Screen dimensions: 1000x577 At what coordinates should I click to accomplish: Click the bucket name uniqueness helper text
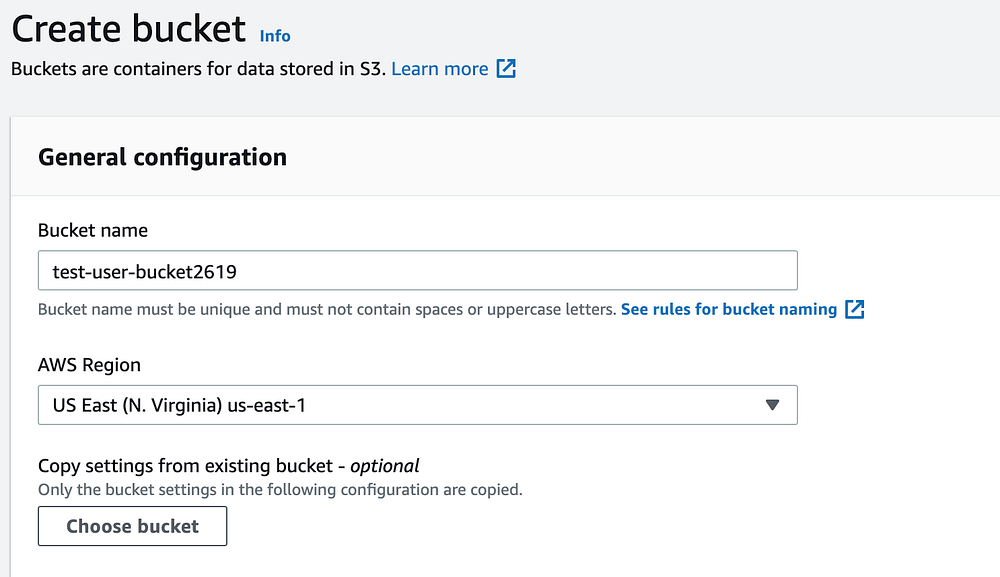(x=325, y=309)
